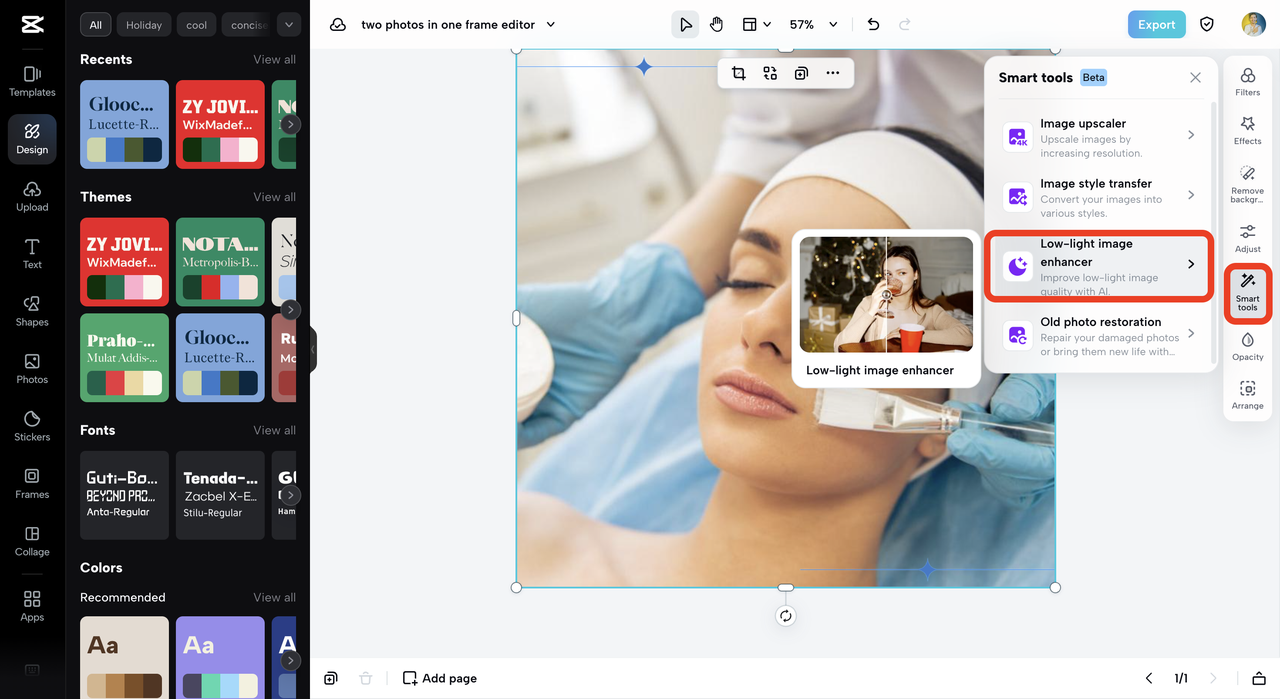Open the Effects panel
The image size is (1280, 699).
pyautogui.click(x=1248, y=131)
